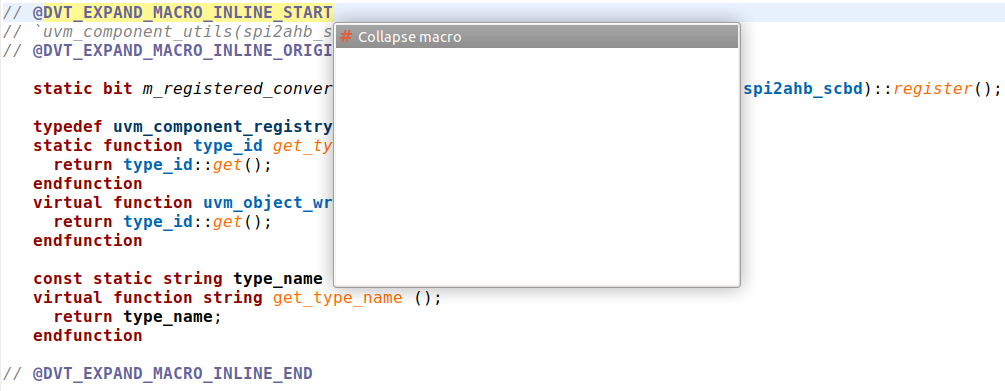Choose Collapse macro in the popup
The width and height of the screenshot is (1005, 391).
click(x=536, y=37)
